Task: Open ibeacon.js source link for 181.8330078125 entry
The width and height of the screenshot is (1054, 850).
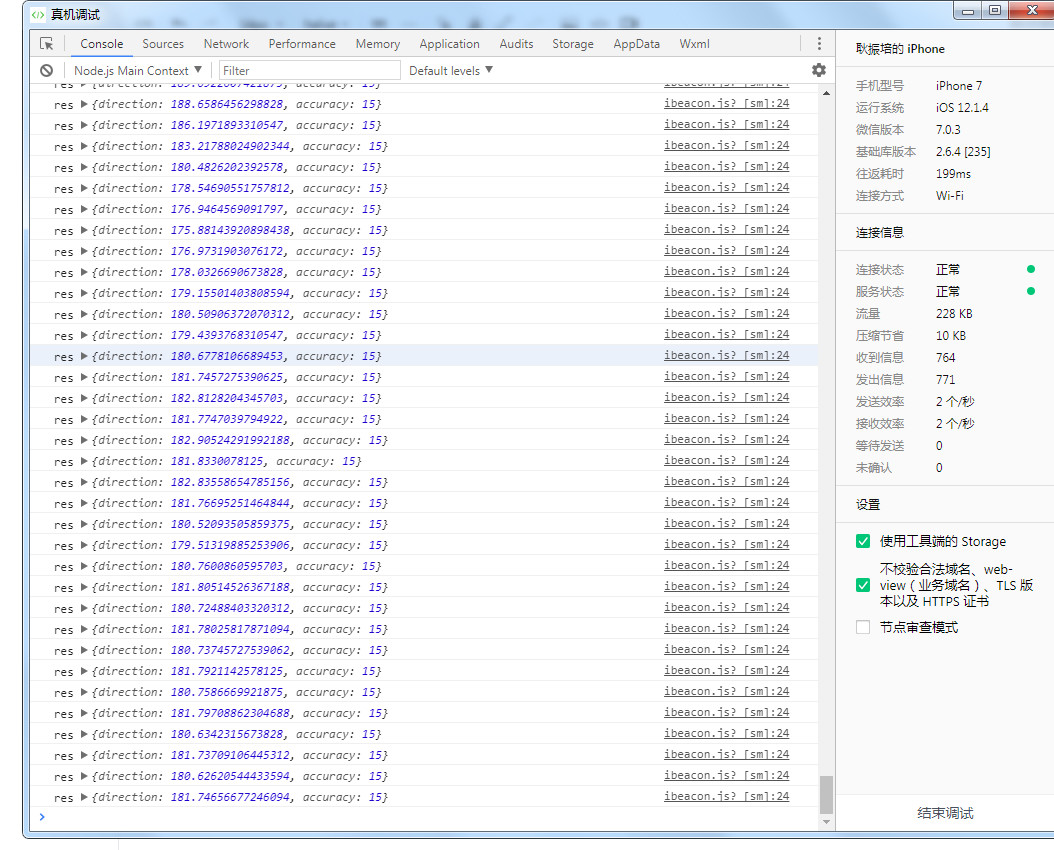Action: [726, 461]
